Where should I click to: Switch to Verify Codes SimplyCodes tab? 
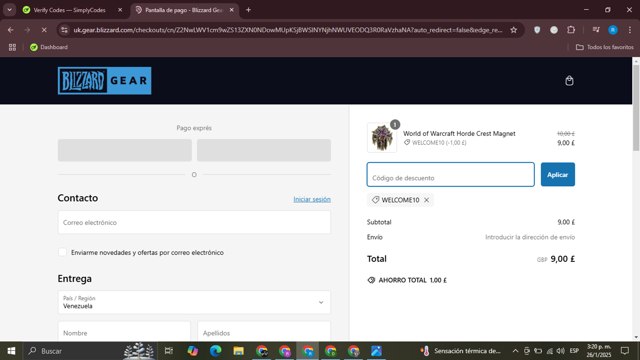click(x=69, y=10)
